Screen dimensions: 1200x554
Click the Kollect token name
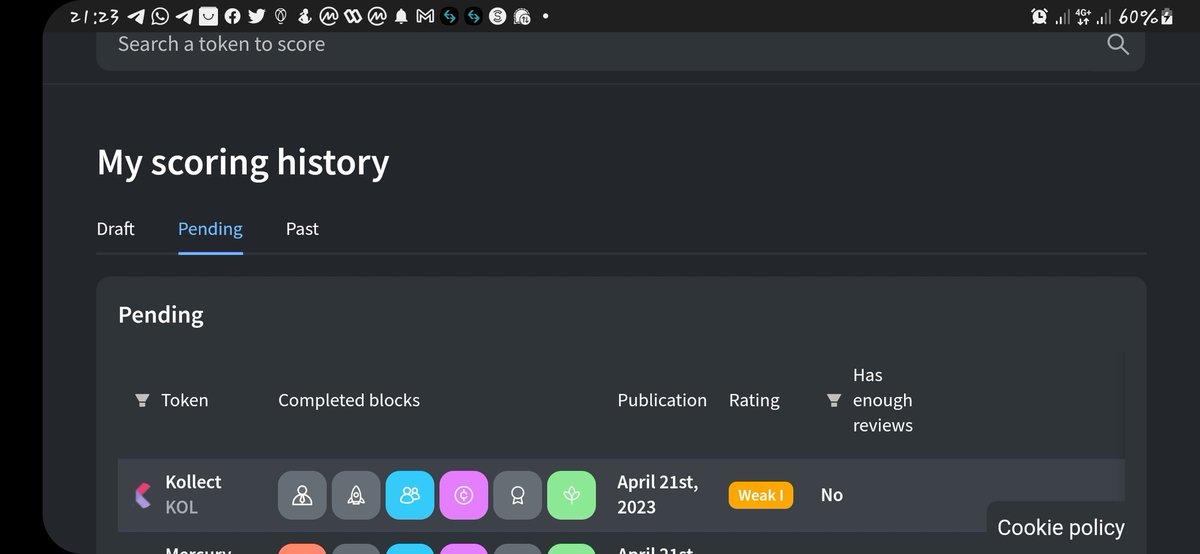click(x=193, y=482)
